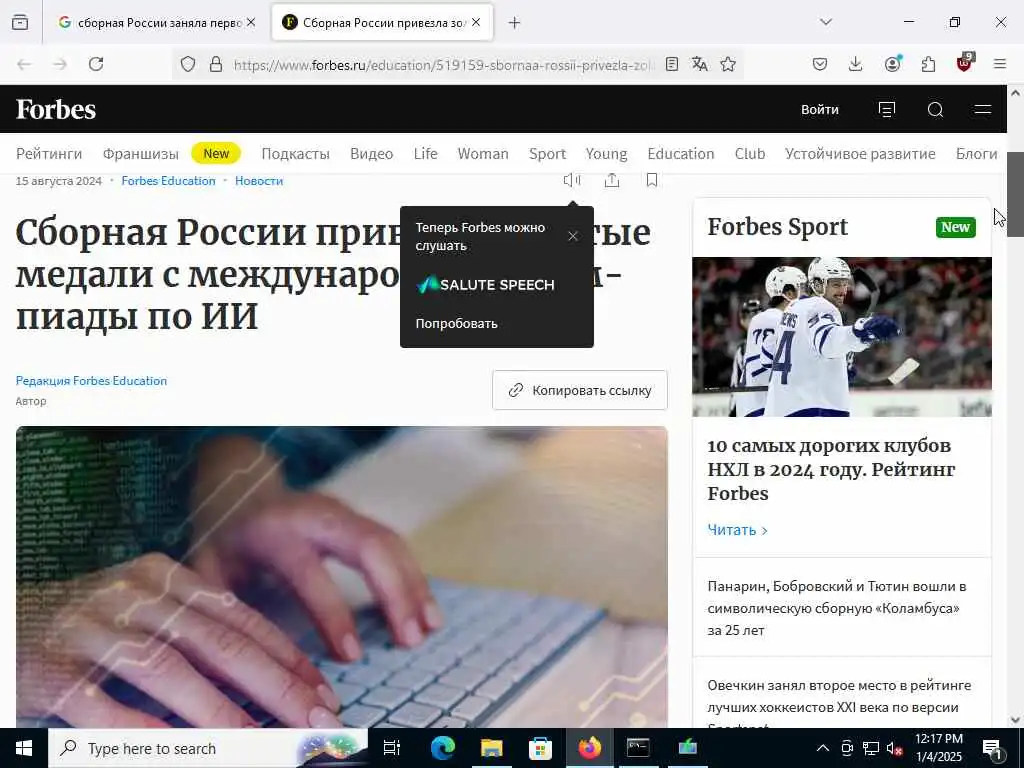Viewport: 1024px width, 768px height.
Task: Click the translate page icon
Action: coord(699,64)
